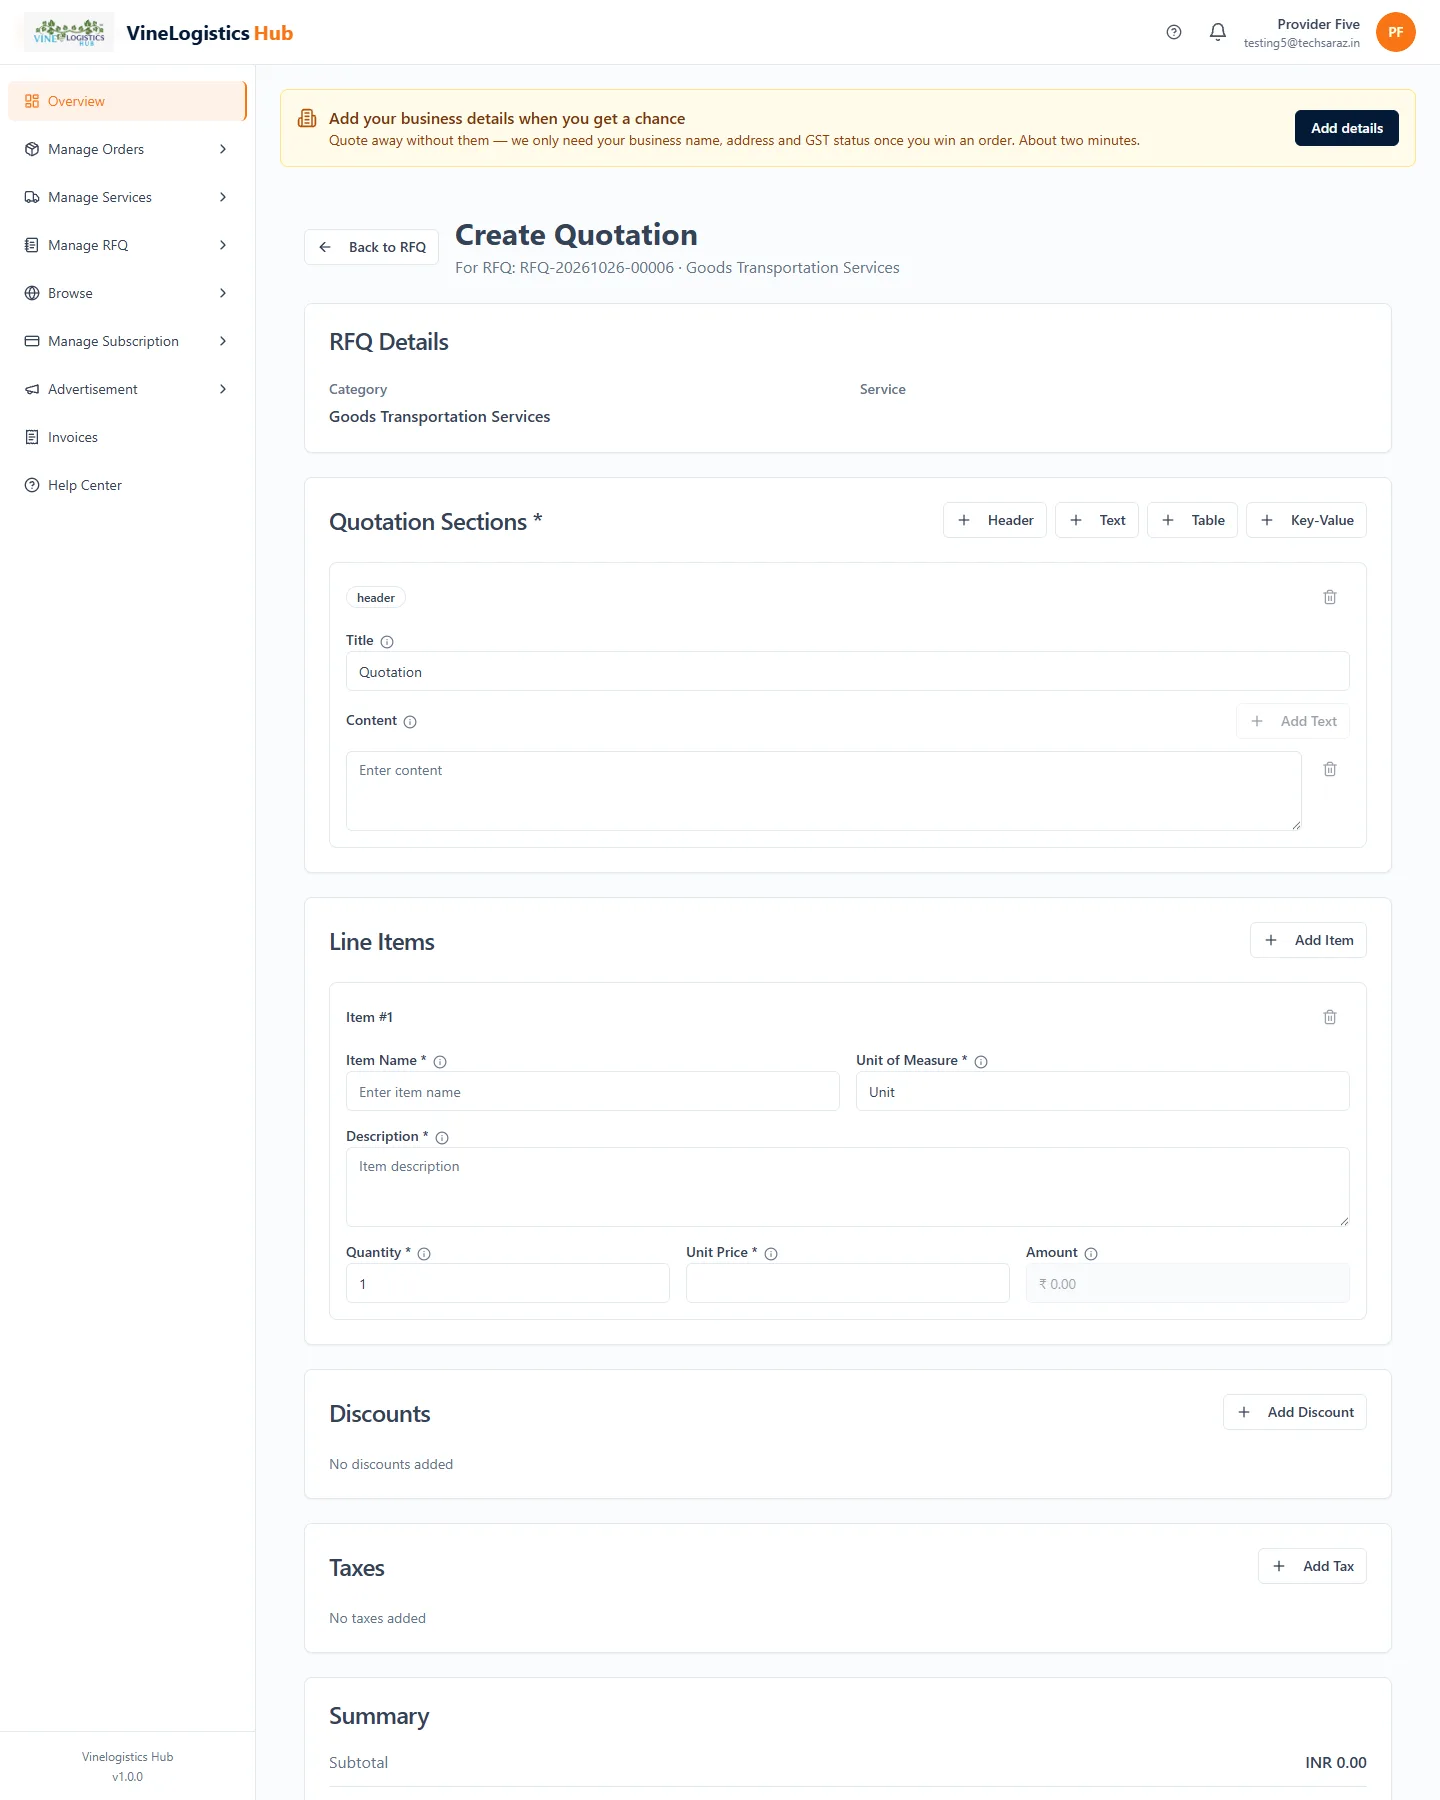Delete the content text box with trash icon

(1330, 769)
